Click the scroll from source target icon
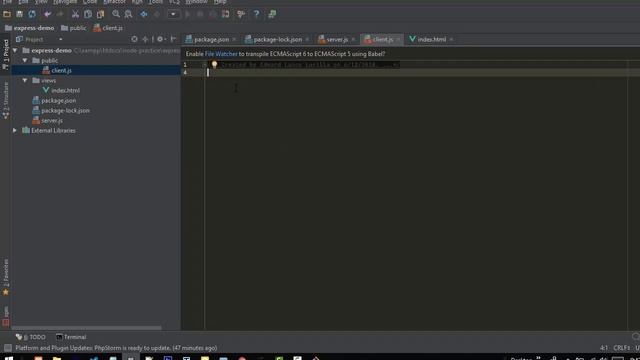The height and width of the screenshot is (360, 640). coord(134,40)
